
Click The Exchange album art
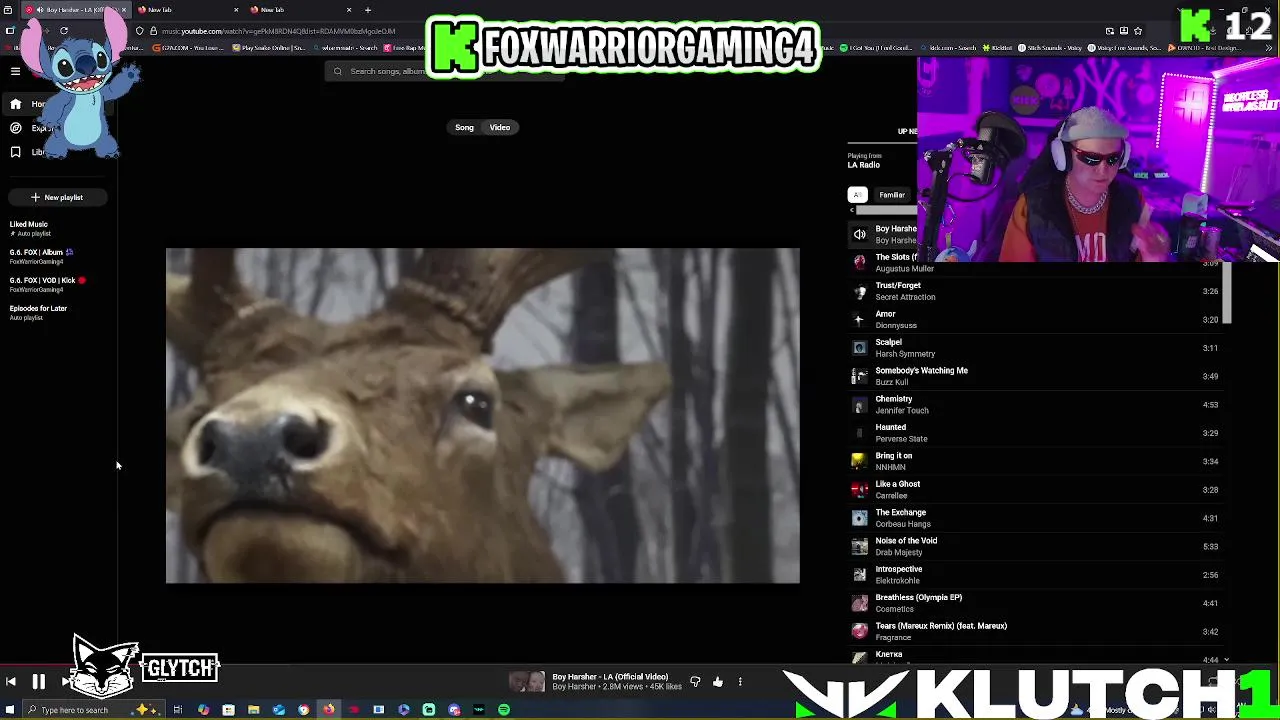coord(859,518)
